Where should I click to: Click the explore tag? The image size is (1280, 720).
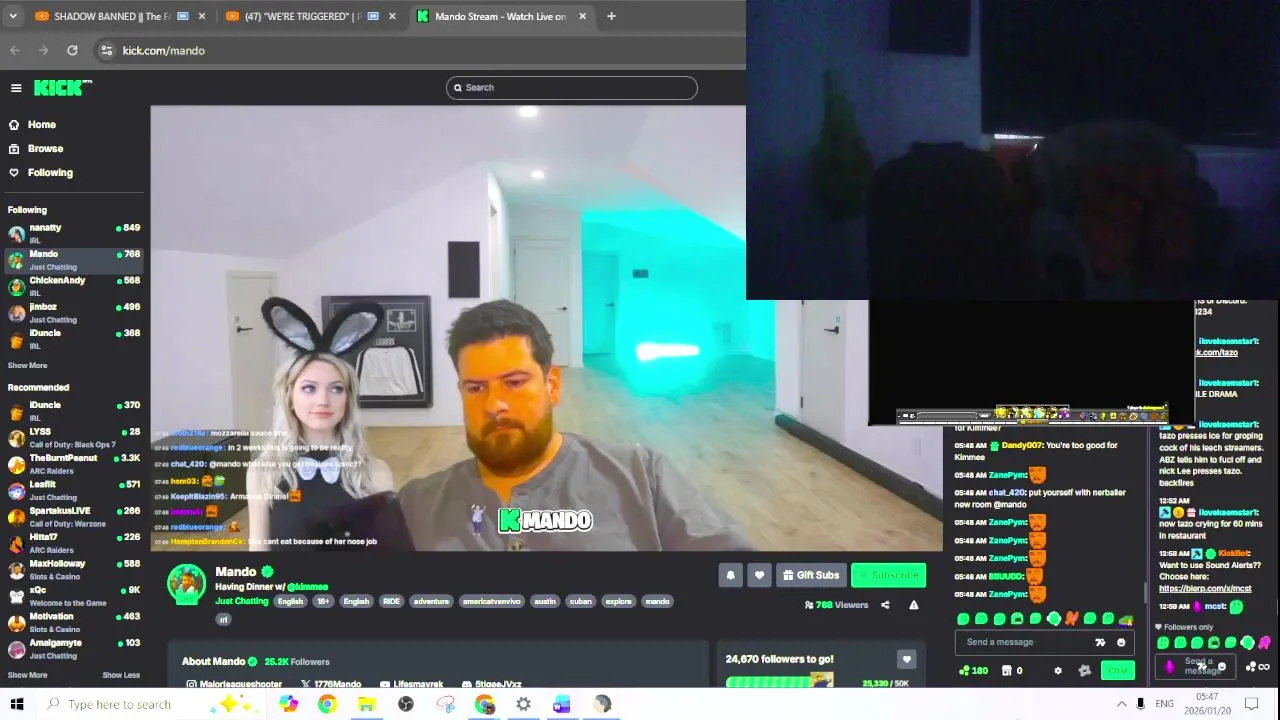(618, 602)
